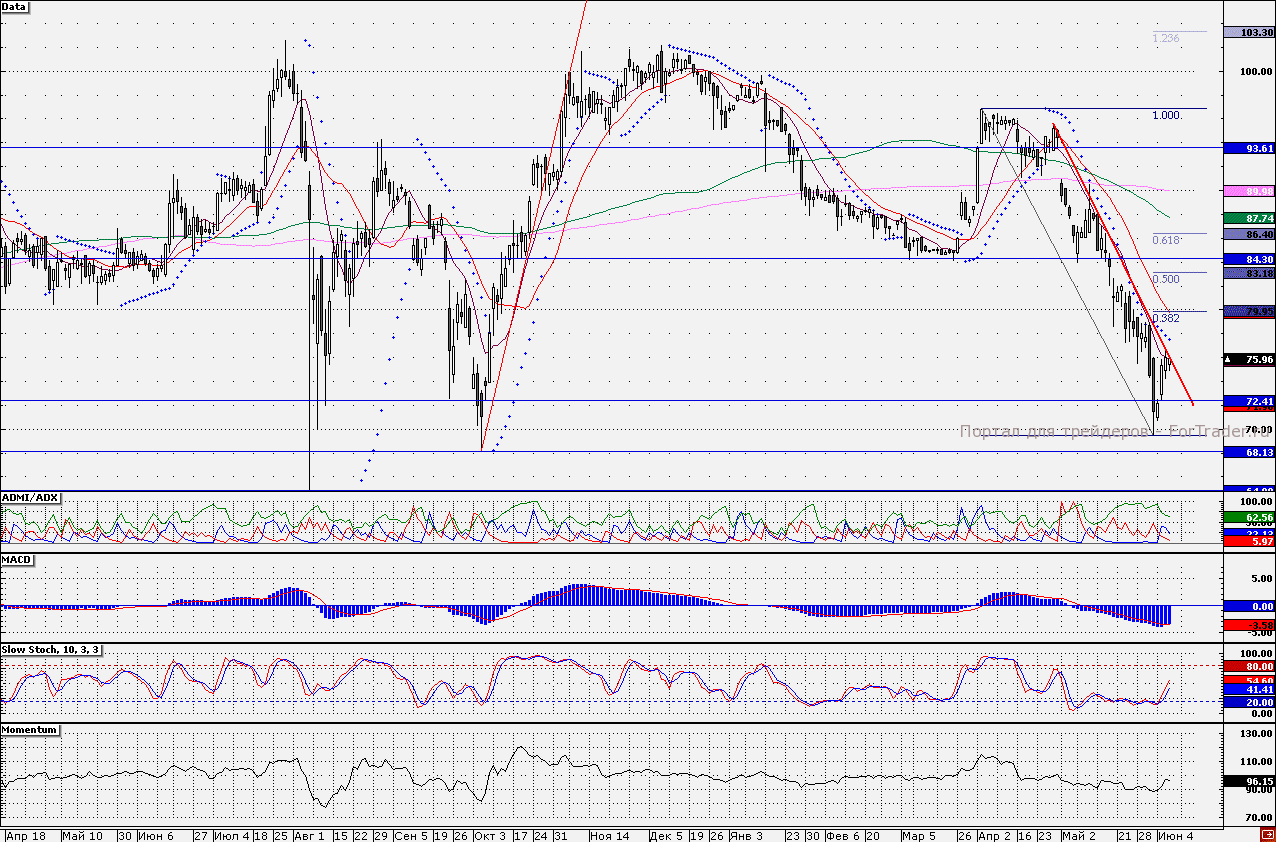This screenshot has width=1276, height=842.
Task: Select the pink 89.98 moving average tag
Action: click(x=1256, y=191)
